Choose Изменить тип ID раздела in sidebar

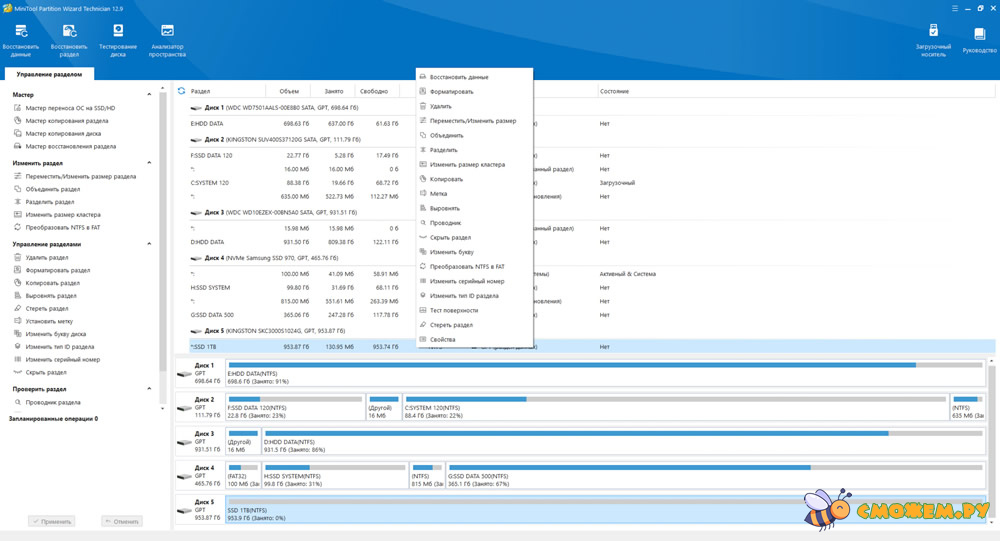[59, 346]
